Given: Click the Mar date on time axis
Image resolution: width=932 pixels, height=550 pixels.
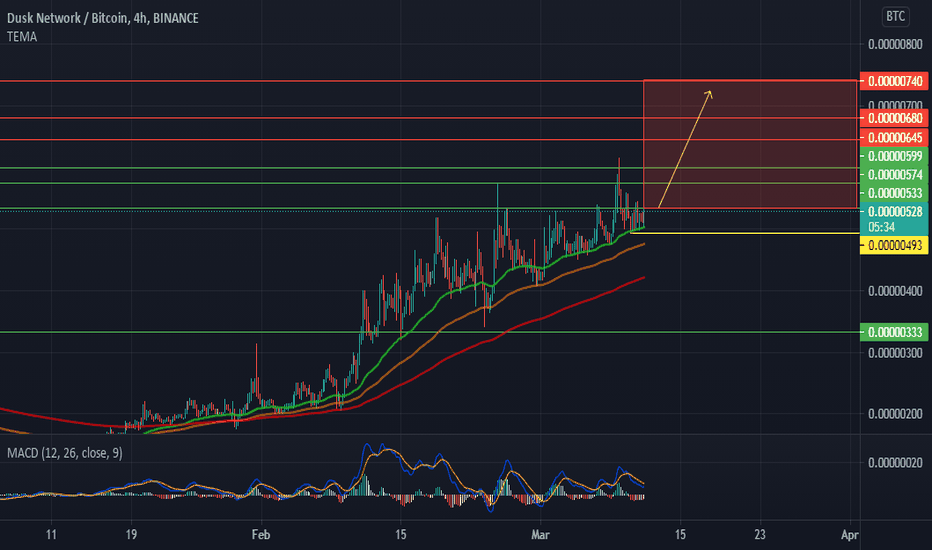Looking at the screenshot, I should 540,535.
